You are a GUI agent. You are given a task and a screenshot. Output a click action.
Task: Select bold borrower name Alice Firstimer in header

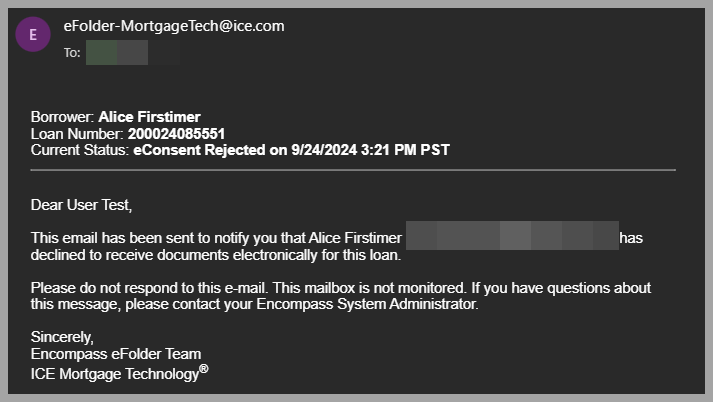click(156, 117)
